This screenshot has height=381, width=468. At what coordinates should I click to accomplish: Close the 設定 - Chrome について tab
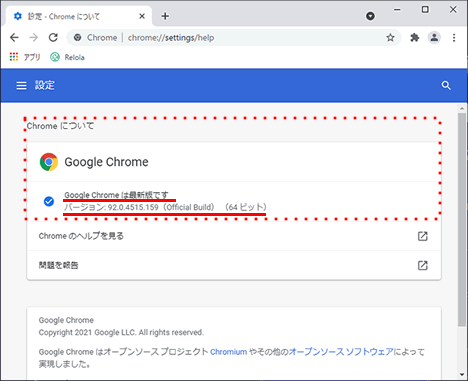(x=142, y=16)
